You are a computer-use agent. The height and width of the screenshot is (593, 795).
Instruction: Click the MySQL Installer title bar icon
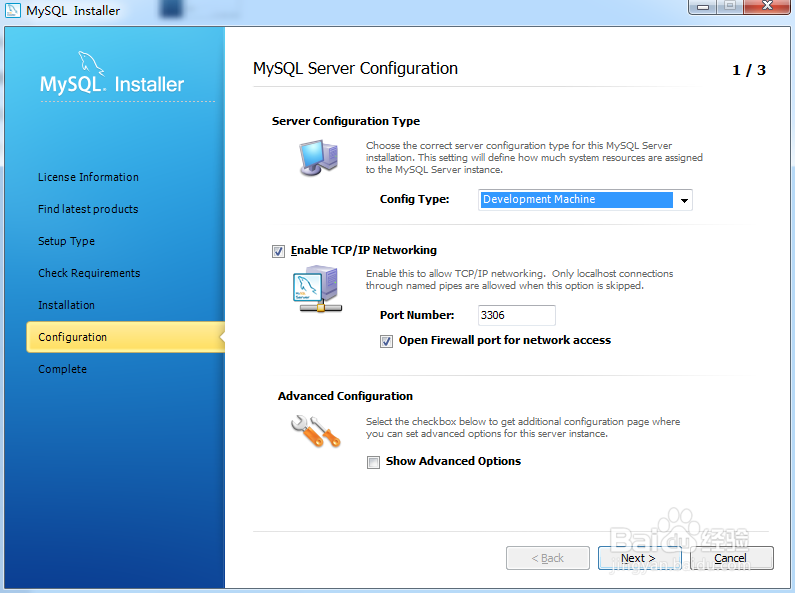(13, 10)
